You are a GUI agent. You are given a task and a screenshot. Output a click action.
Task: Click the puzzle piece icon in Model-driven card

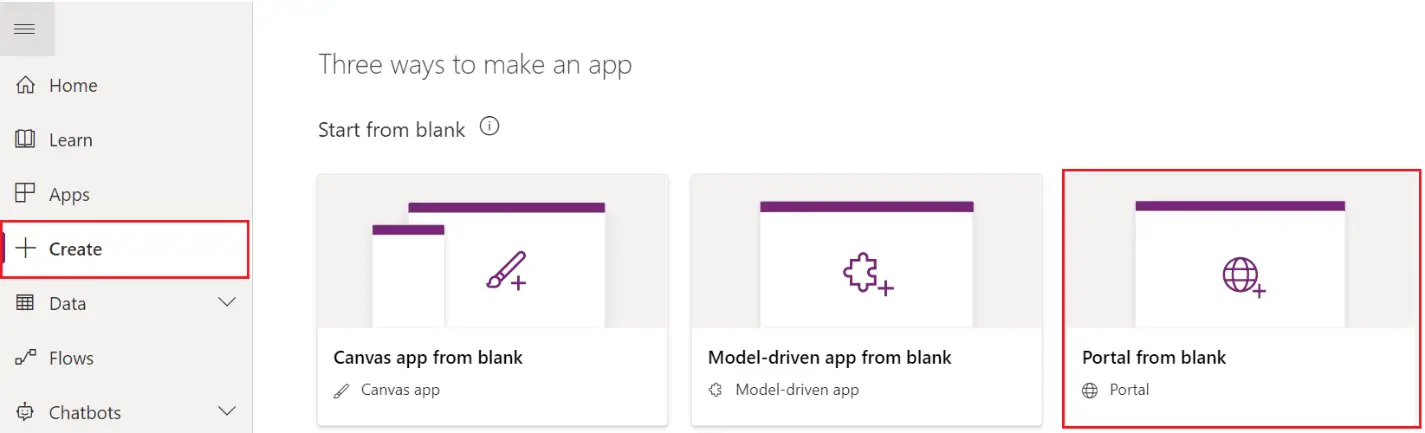click(x=868, y=273)
